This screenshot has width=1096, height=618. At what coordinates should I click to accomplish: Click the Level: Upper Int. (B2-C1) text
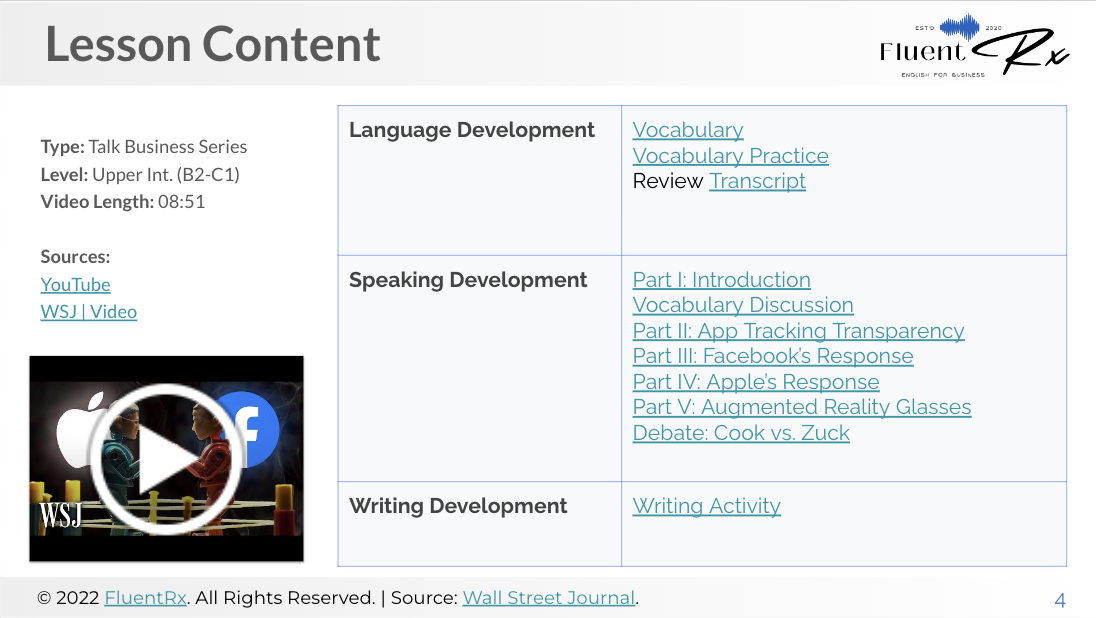[x=140, y=174]
